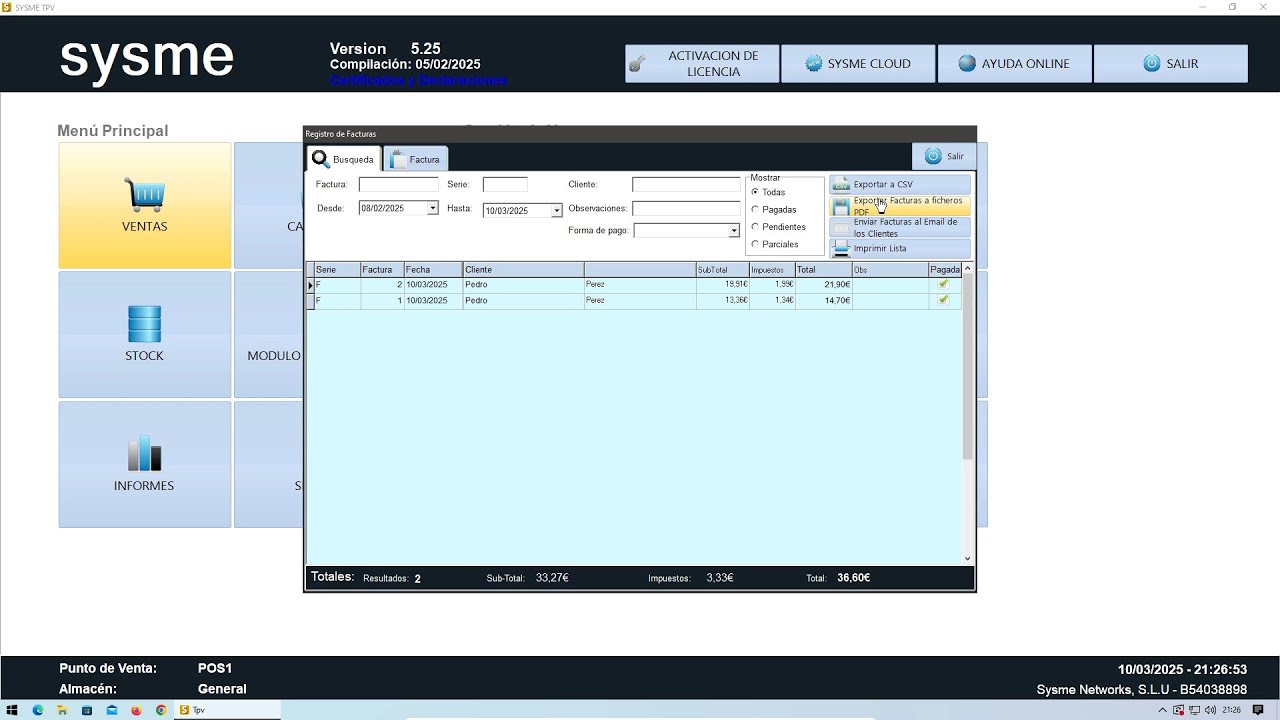The height and width of the screenshot is (720, 1280).
Task: Sort by the Impuestos column header
Action: pyautogui.click(x=772, y=270)
